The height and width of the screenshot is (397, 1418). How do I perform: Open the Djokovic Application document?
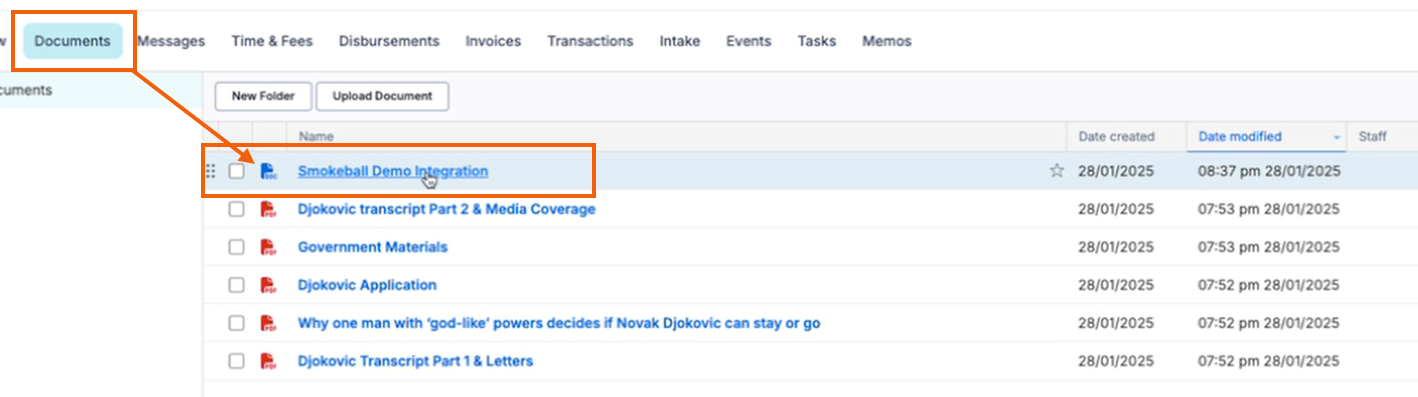tap(367, 285)
